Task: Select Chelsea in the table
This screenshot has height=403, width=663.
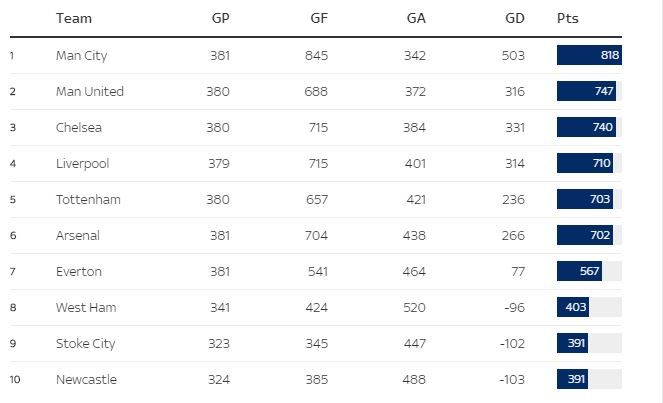Action: pos(79,128)
